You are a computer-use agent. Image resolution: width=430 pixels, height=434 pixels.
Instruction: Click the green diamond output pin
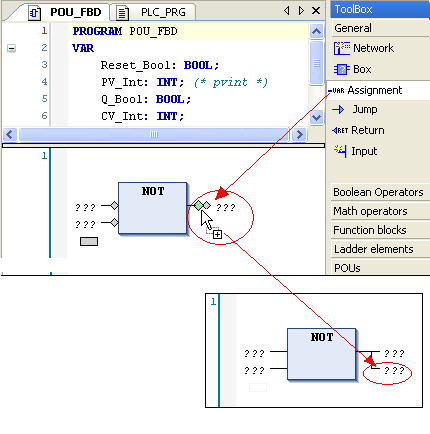(x=199, y=206)
